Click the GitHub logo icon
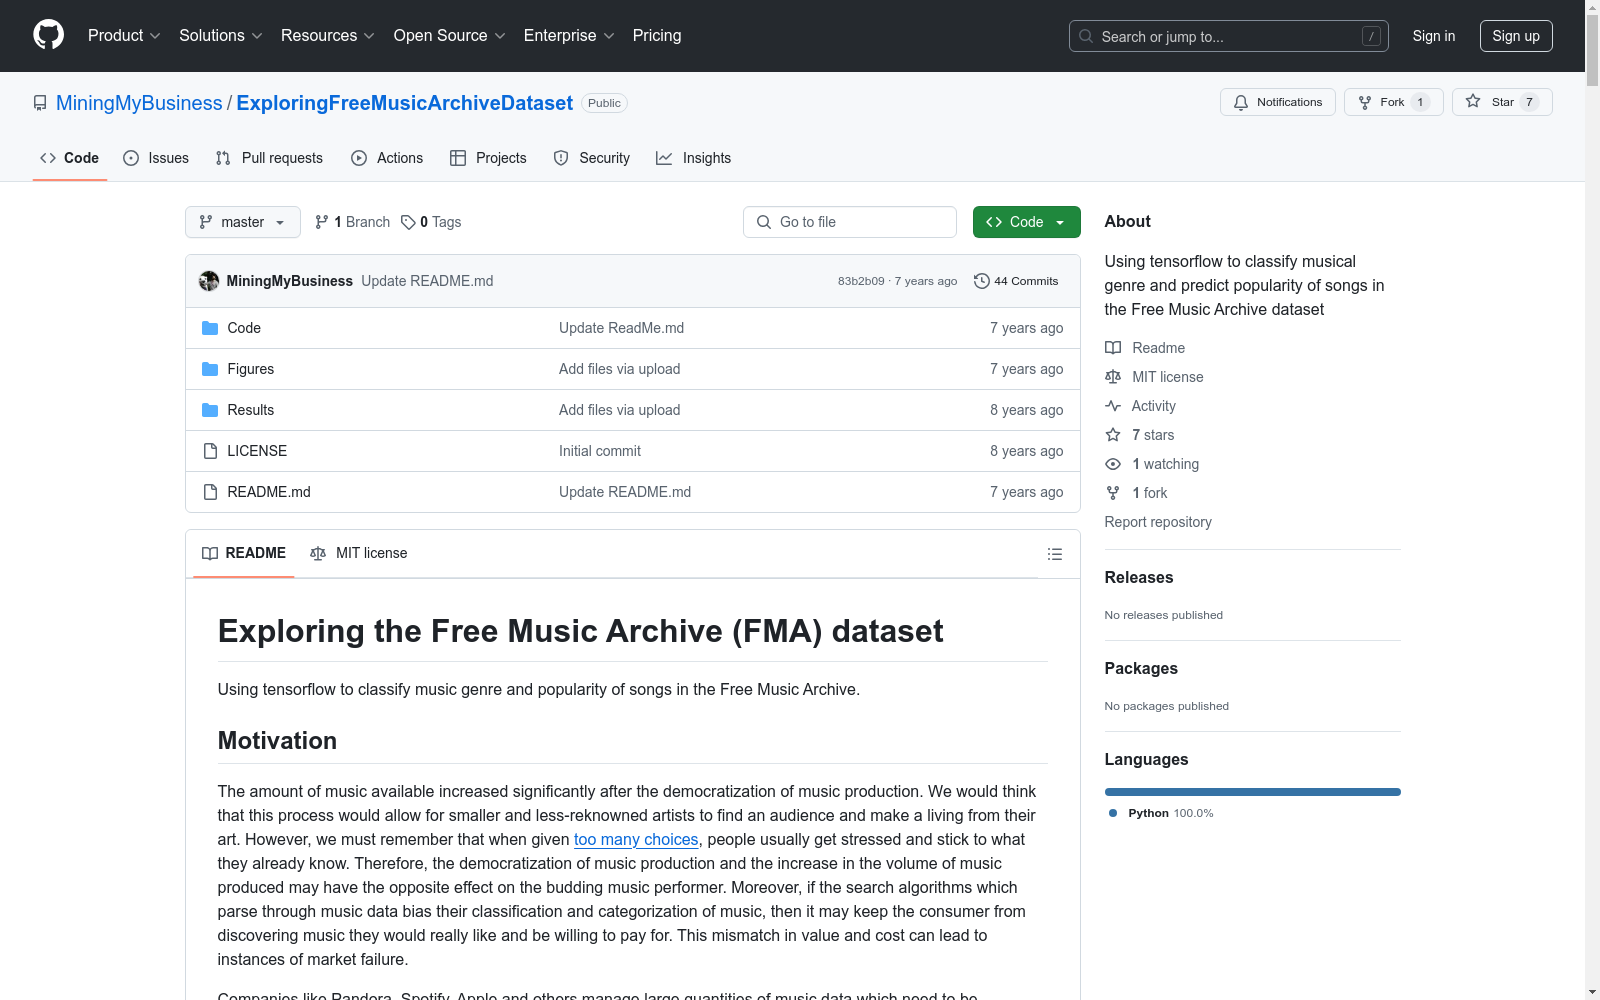The height and width of the screenshot is (1000, 1600). (x=48, y=35)
